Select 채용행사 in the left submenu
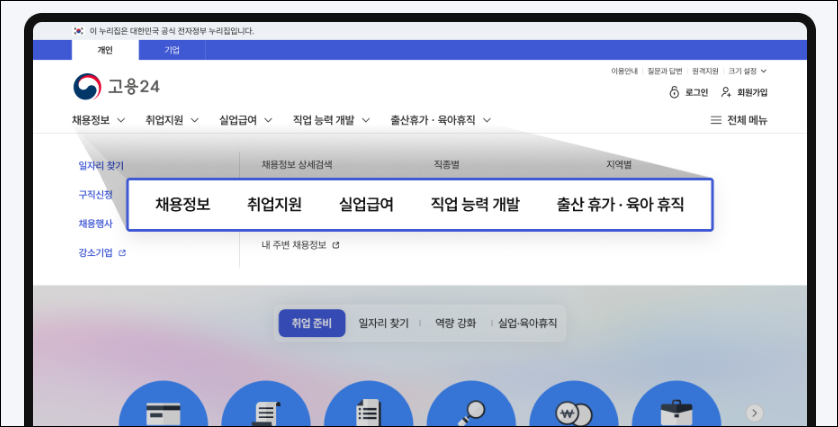Viewport: 838px width, 427px height. tap(96, 224)
